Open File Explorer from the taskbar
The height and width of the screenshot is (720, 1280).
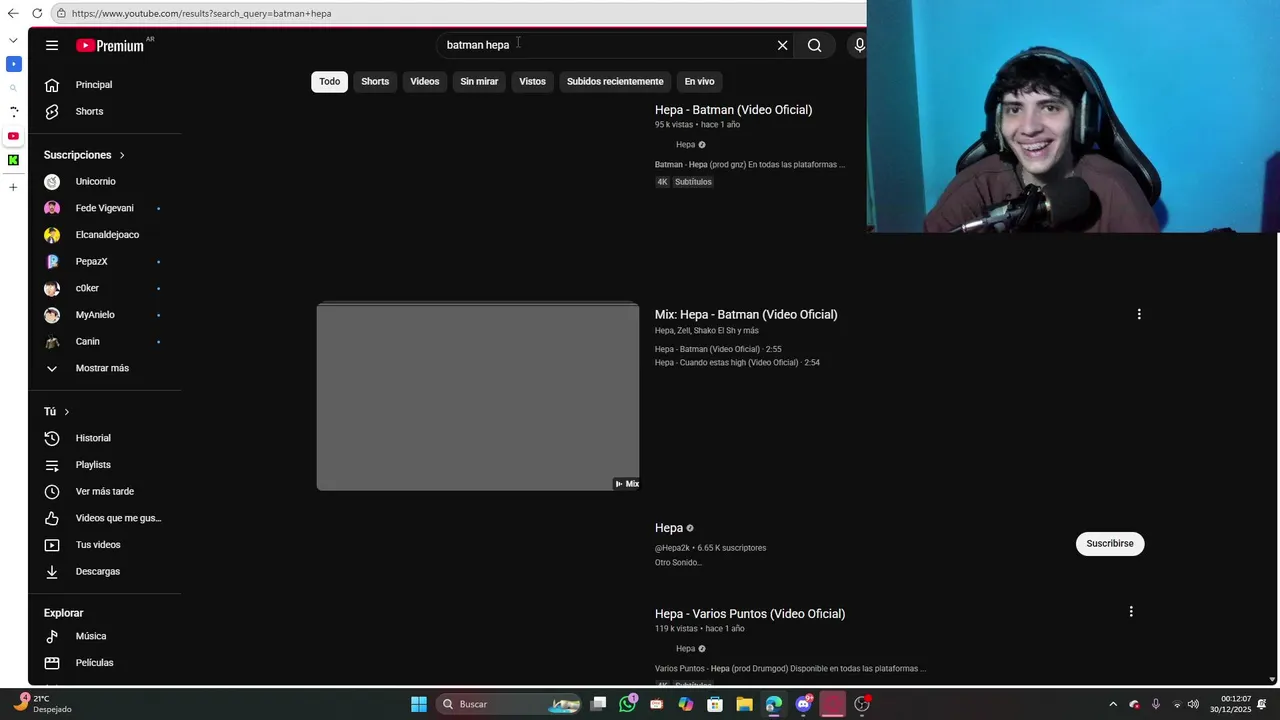point(744,704)
